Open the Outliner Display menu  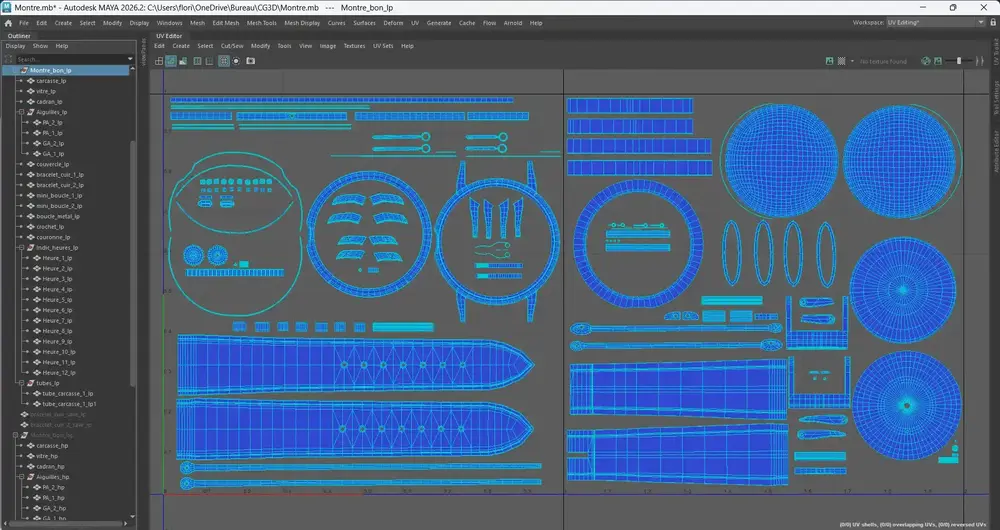coord(15,46)
